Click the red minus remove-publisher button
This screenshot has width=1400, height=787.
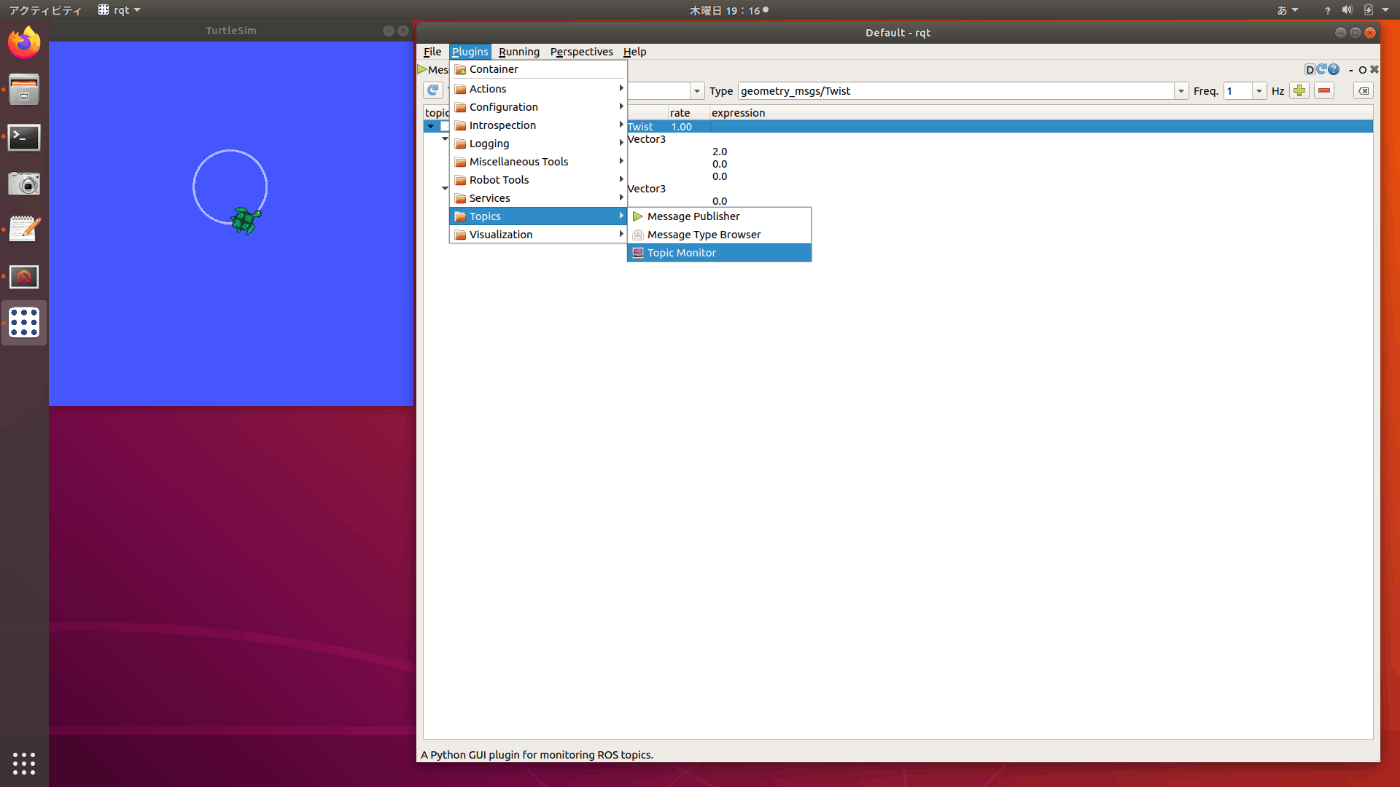tap(1325, 91)
